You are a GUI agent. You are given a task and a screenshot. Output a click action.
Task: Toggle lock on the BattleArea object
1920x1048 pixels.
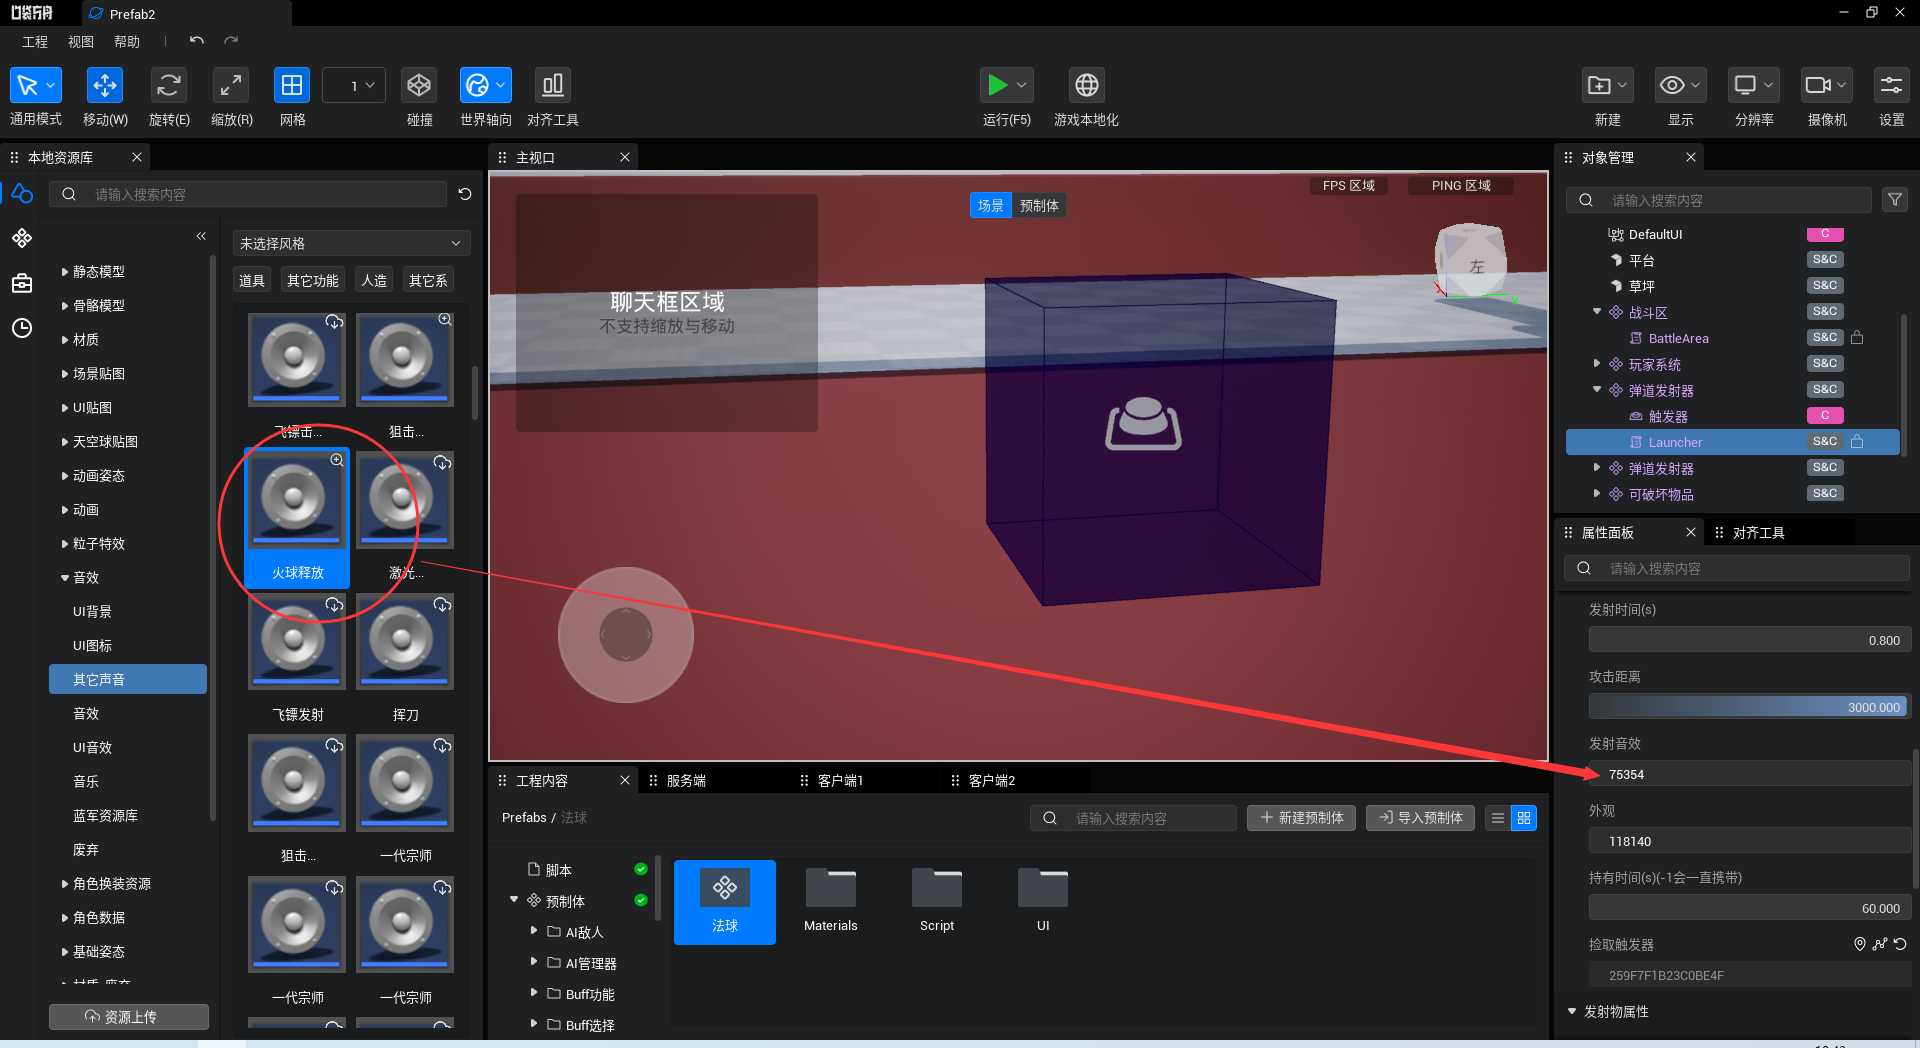click(x=1857, y=337)
